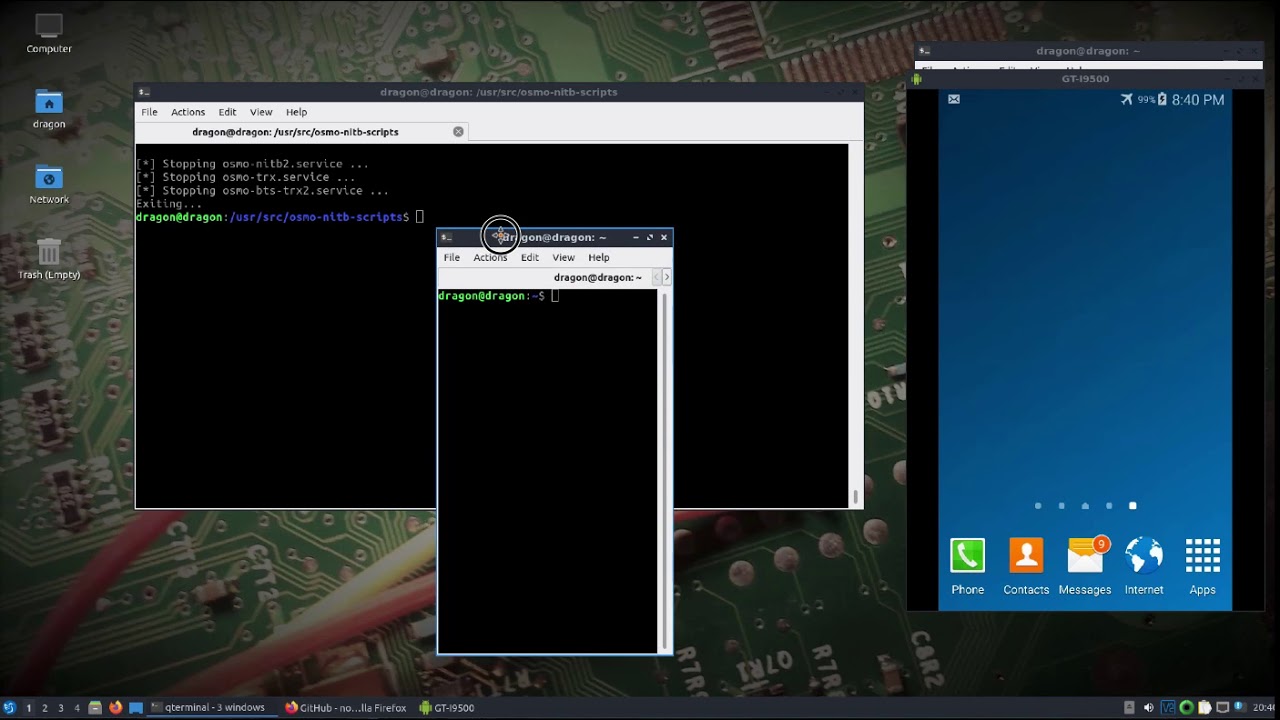Image resolution: width=1280 pixels, height=720 pixels.
Task: Click the blue V2 tray icon
Action: (1168, 708)
